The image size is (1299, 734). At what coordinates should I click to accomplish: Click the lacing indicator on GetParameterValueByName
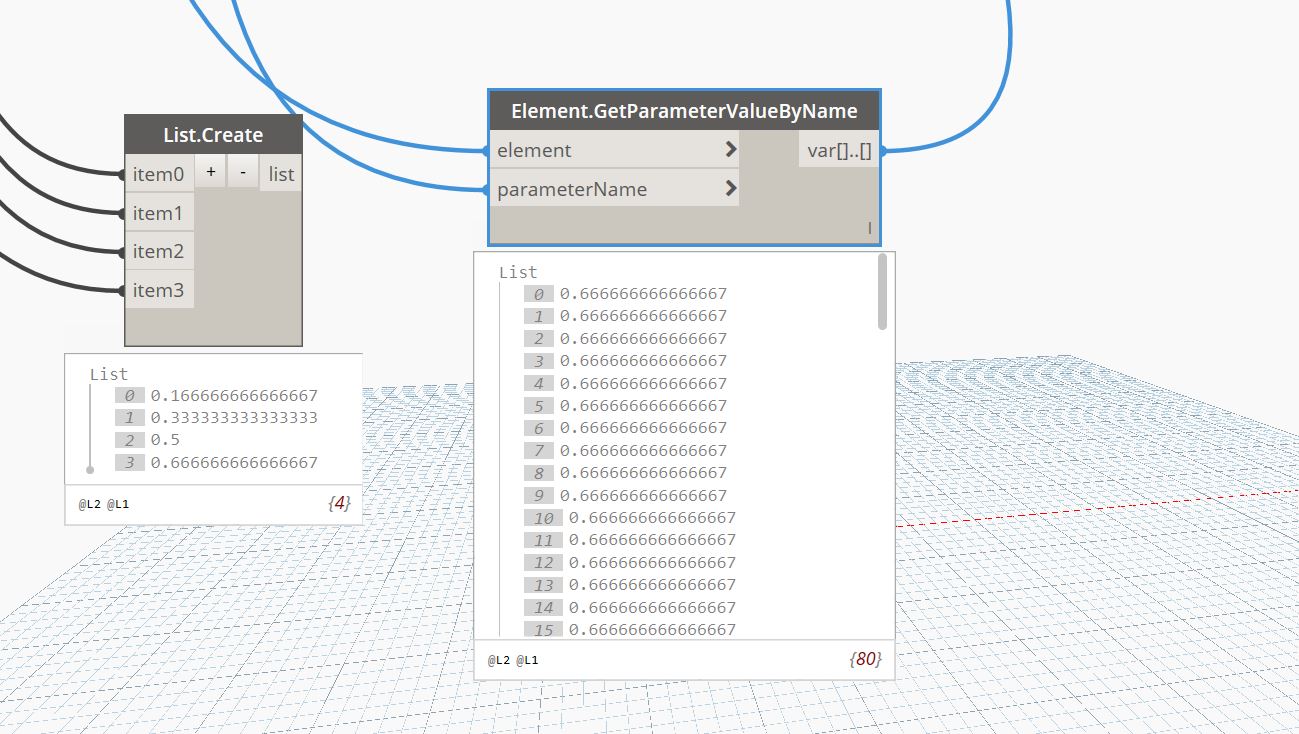869,229
